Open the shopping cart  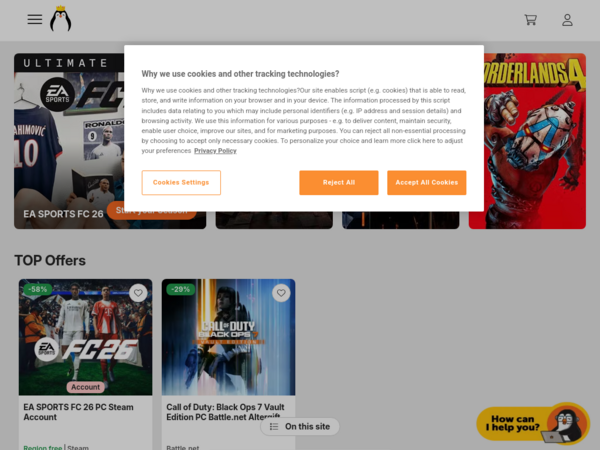(x=531, y=20)
